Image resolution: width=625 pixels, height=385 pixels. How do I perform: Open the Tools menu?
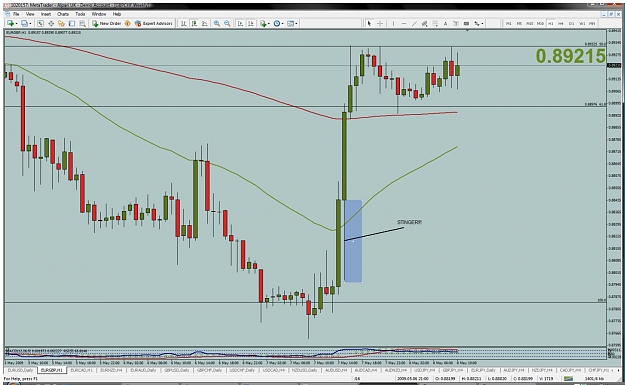click(x=80, y=14)
